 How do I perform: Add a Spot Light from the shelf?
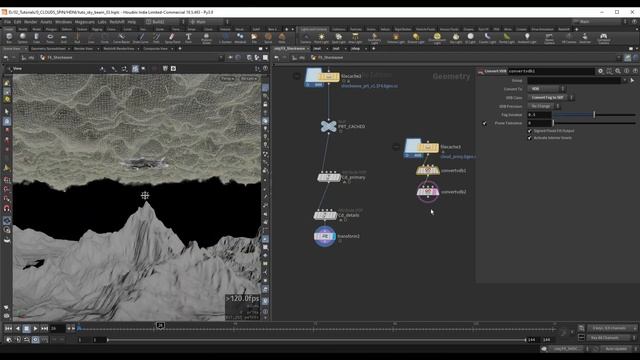[338, 38]
